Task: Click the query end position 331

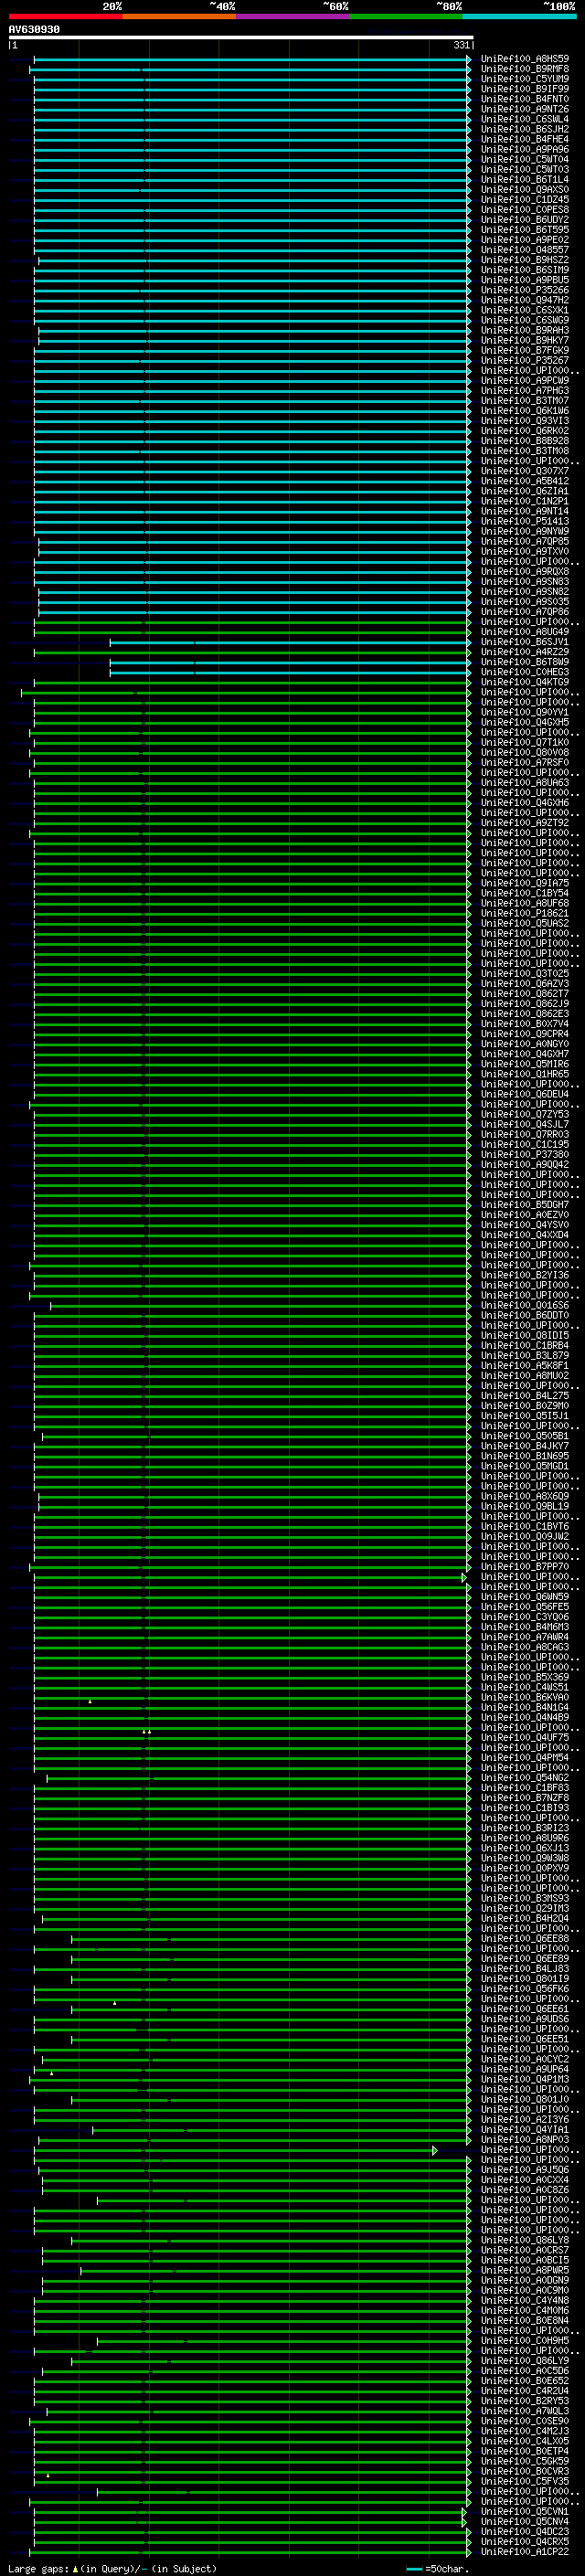Action: point(461,45)
